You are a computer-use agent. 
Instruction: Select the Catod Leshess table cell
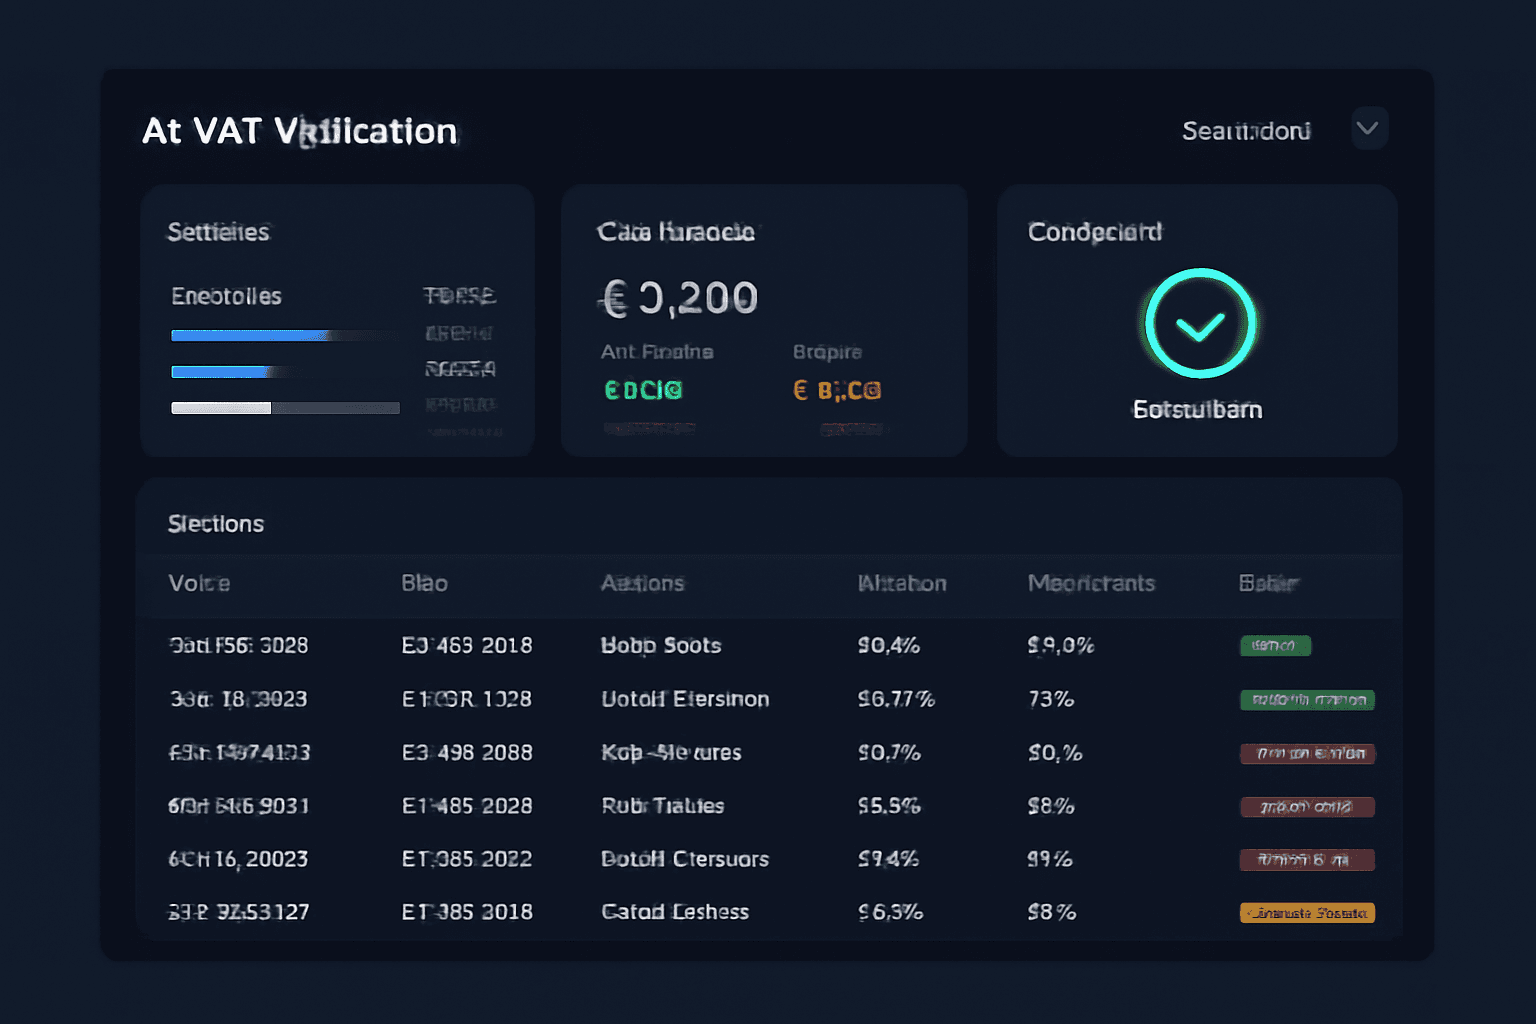tap(675, 912)
